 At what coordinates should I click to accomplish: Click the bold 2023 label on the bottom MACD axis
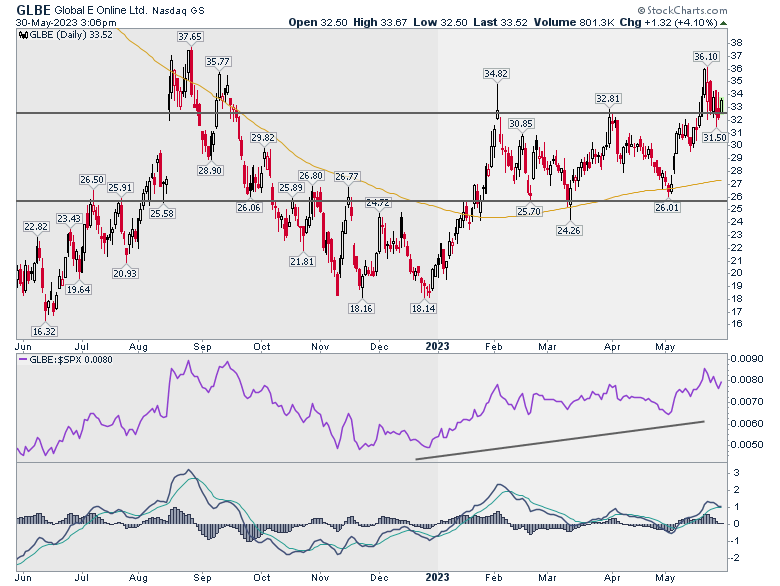[437, 578]
